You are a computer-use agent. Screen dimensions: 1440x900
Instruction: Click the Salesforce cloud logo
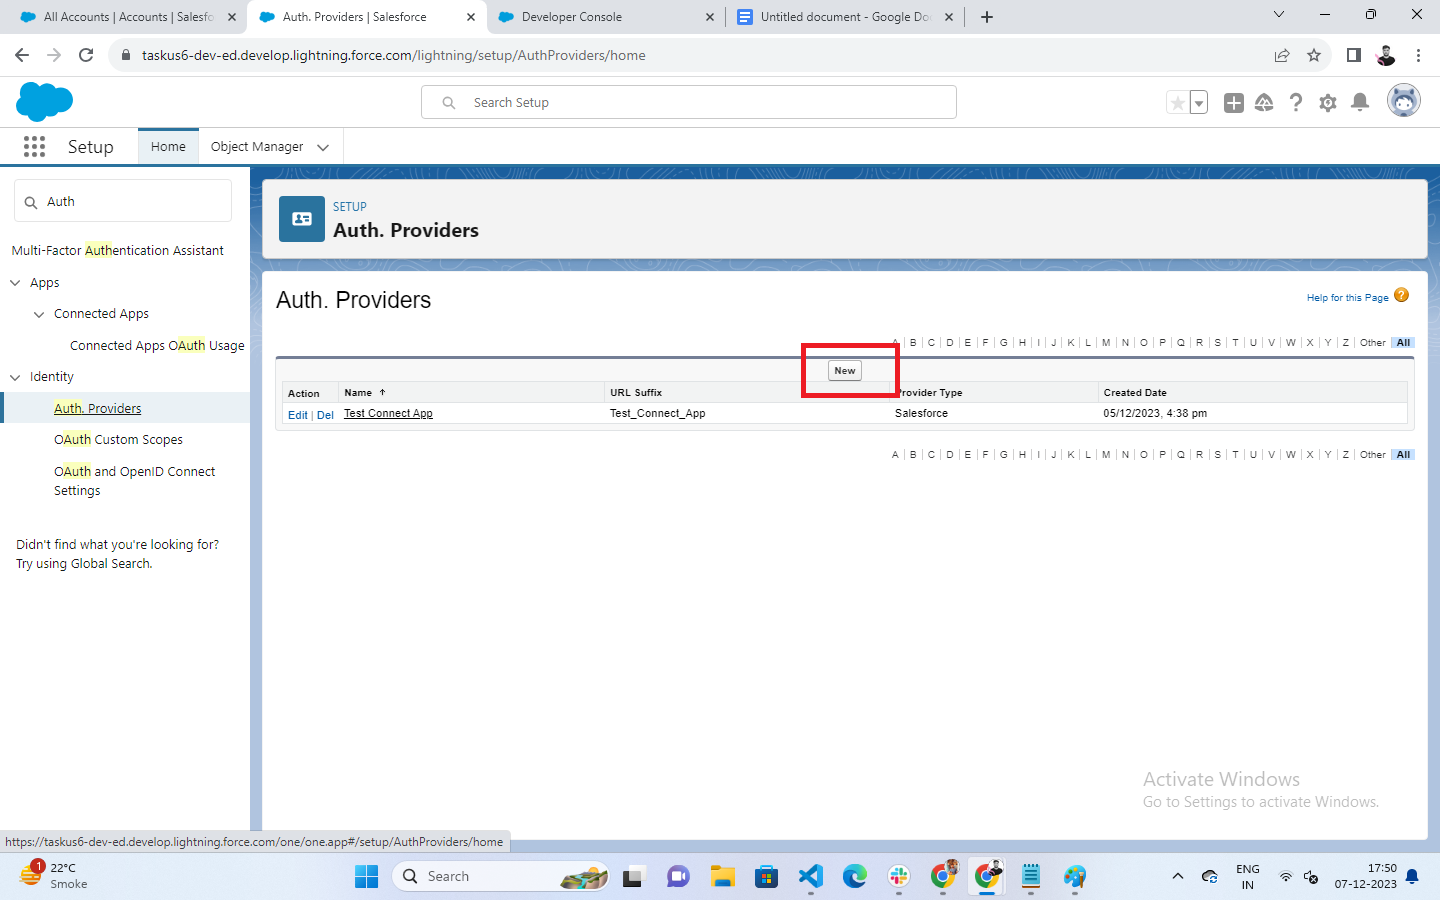click(45, 102)
